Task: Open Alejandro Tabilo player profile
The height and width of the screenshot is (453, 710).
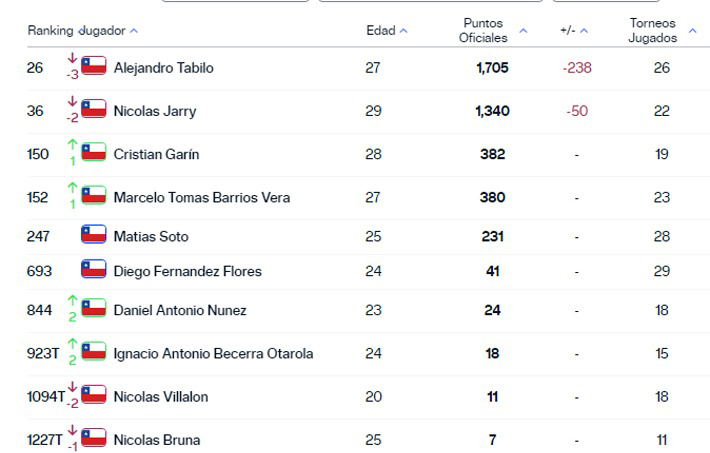Action: (163, 68)
